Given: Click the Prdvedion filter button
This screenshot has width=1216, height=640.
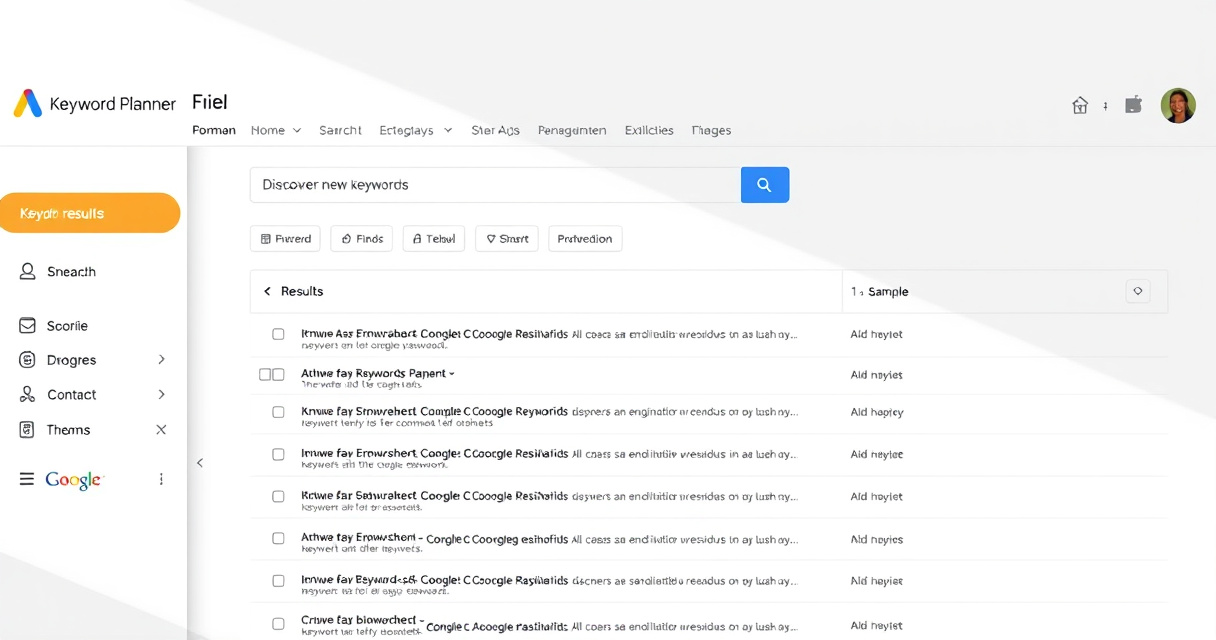Looking at the screenshot, I should (x=585, y=239).
